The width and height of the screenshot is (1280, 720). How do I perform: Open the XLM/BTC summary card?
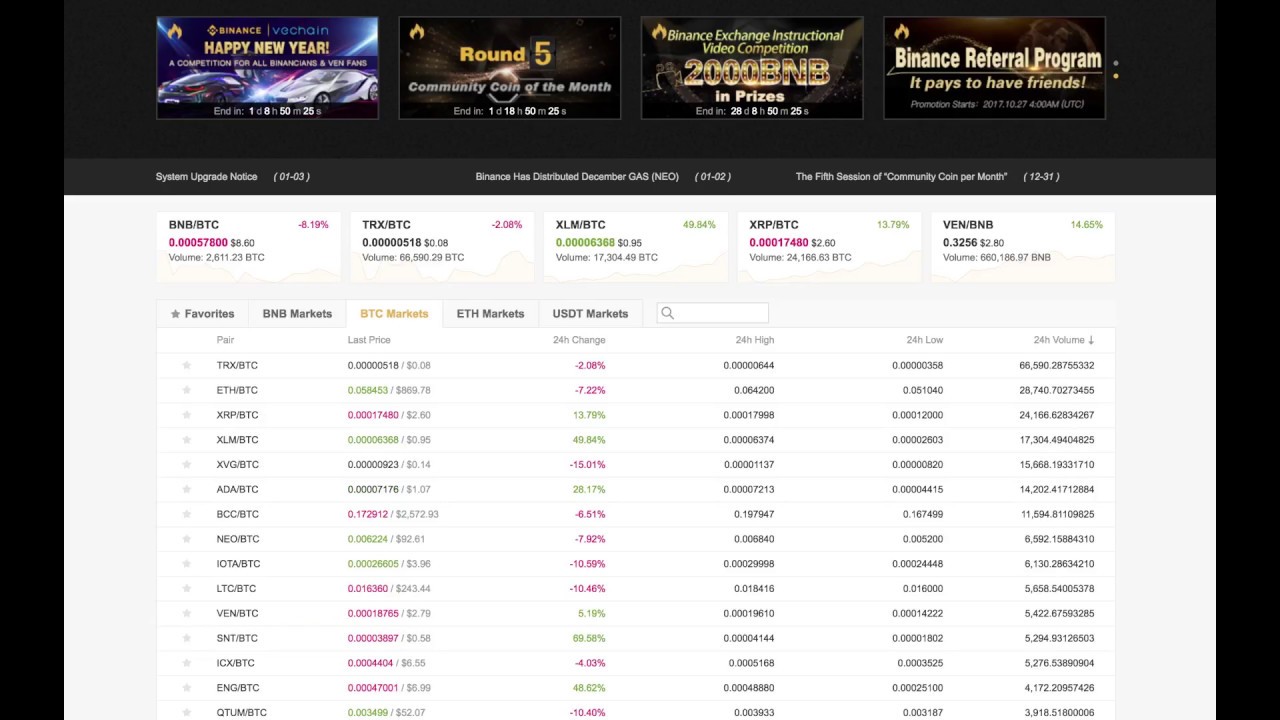tap(635, 246)
